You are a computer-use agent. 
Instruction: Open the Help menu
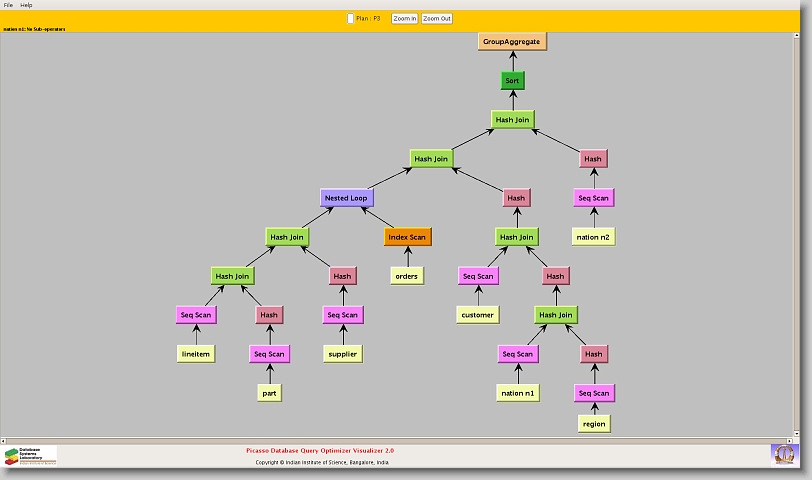click(26, 5)
